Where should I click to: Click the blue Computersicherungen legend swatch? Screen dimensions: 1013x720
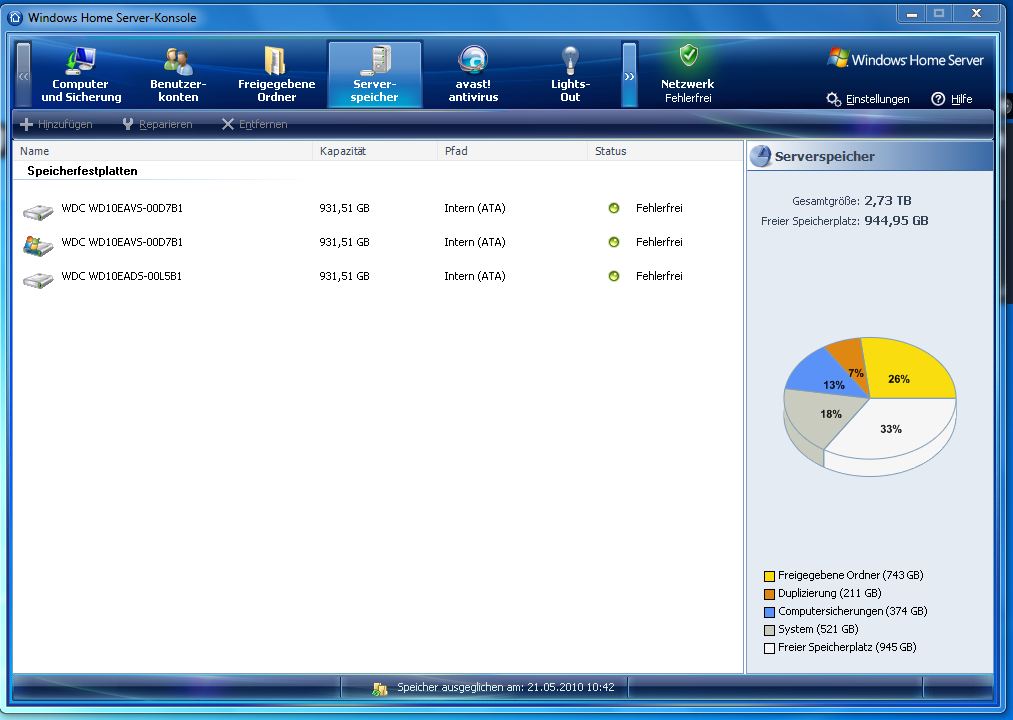coord(769,612)
